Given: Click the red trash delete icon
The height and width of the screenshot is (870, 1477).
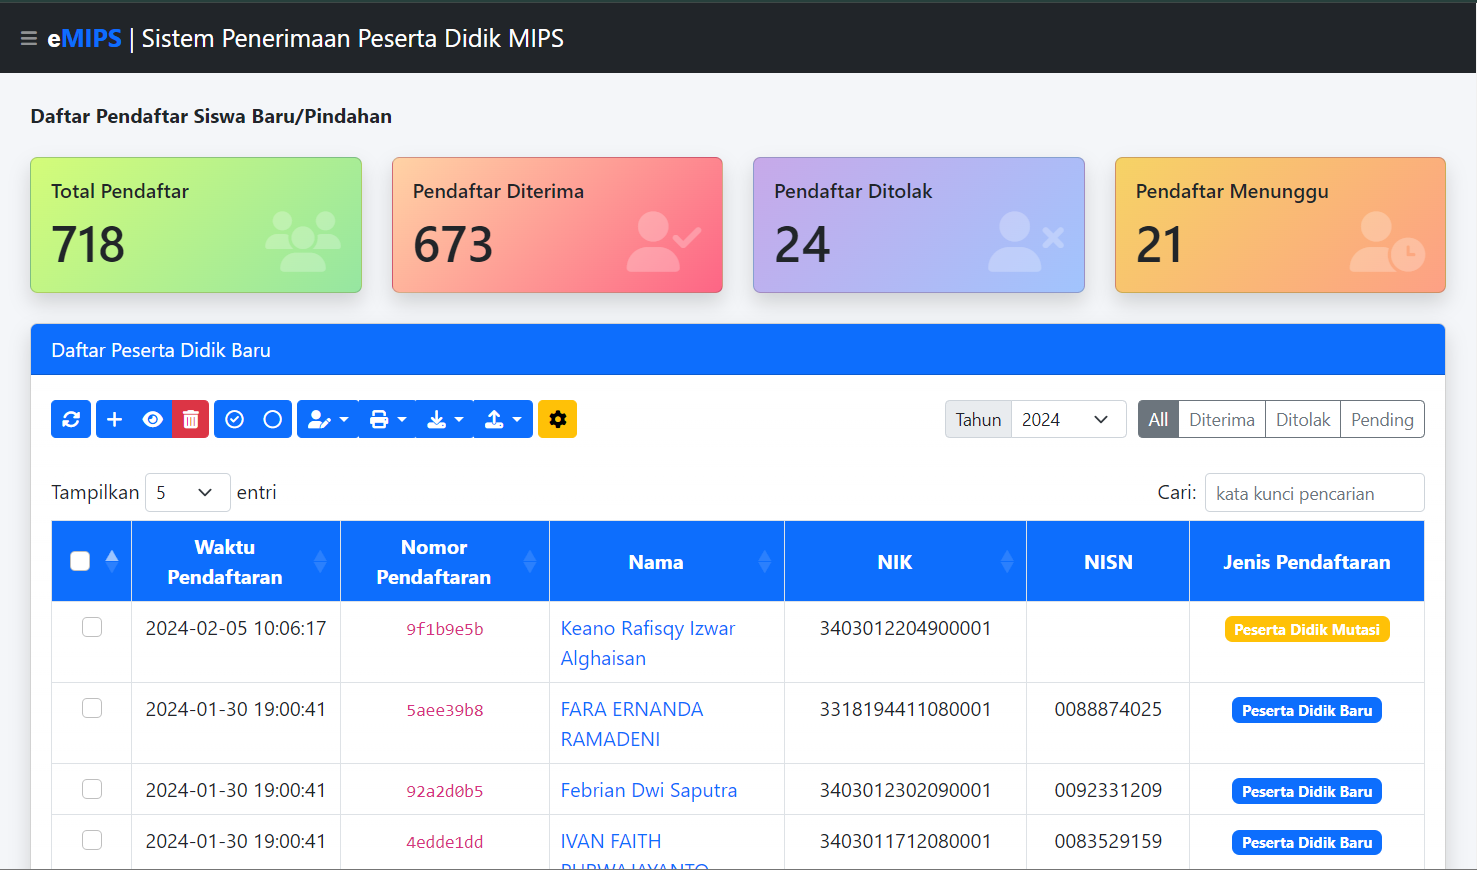Looking at the screenshot, I should click(190, 419).
